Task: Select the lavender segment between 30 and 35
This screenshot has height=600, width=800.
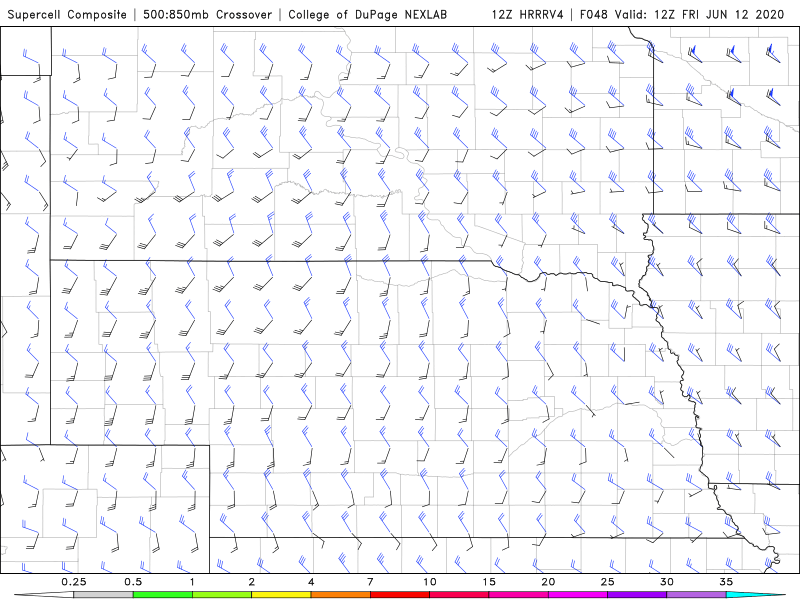Action: coord(696,595)
